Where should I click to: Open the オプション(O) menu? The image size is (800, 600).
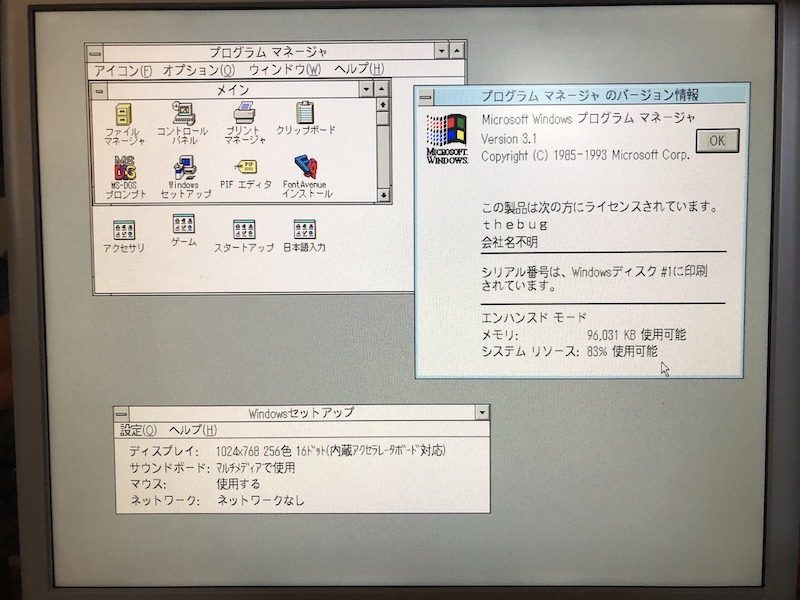point(199,70)
